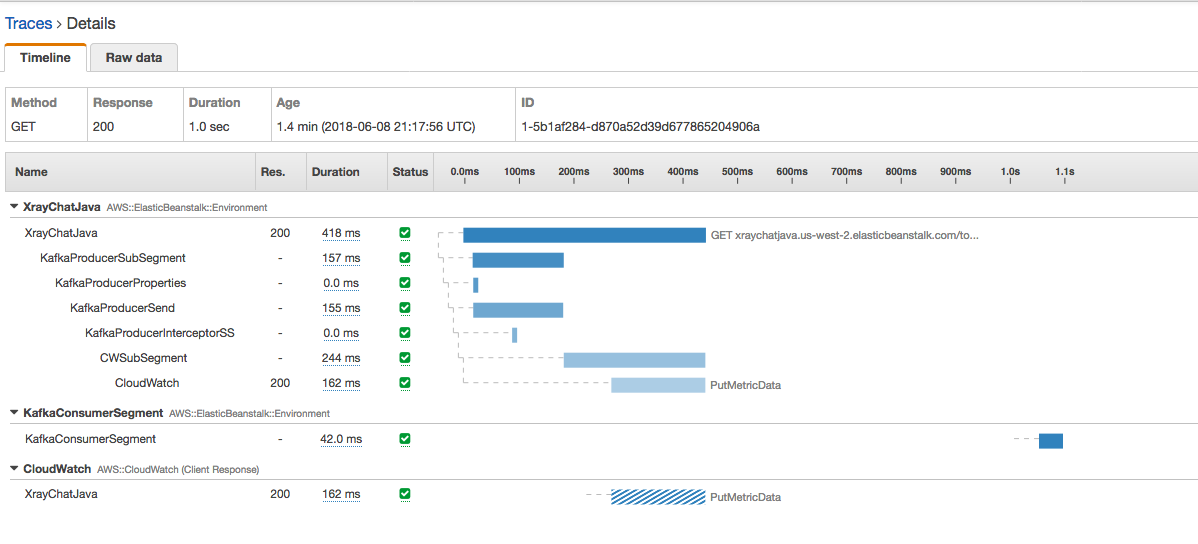Click the Name column header

(29, 172)
